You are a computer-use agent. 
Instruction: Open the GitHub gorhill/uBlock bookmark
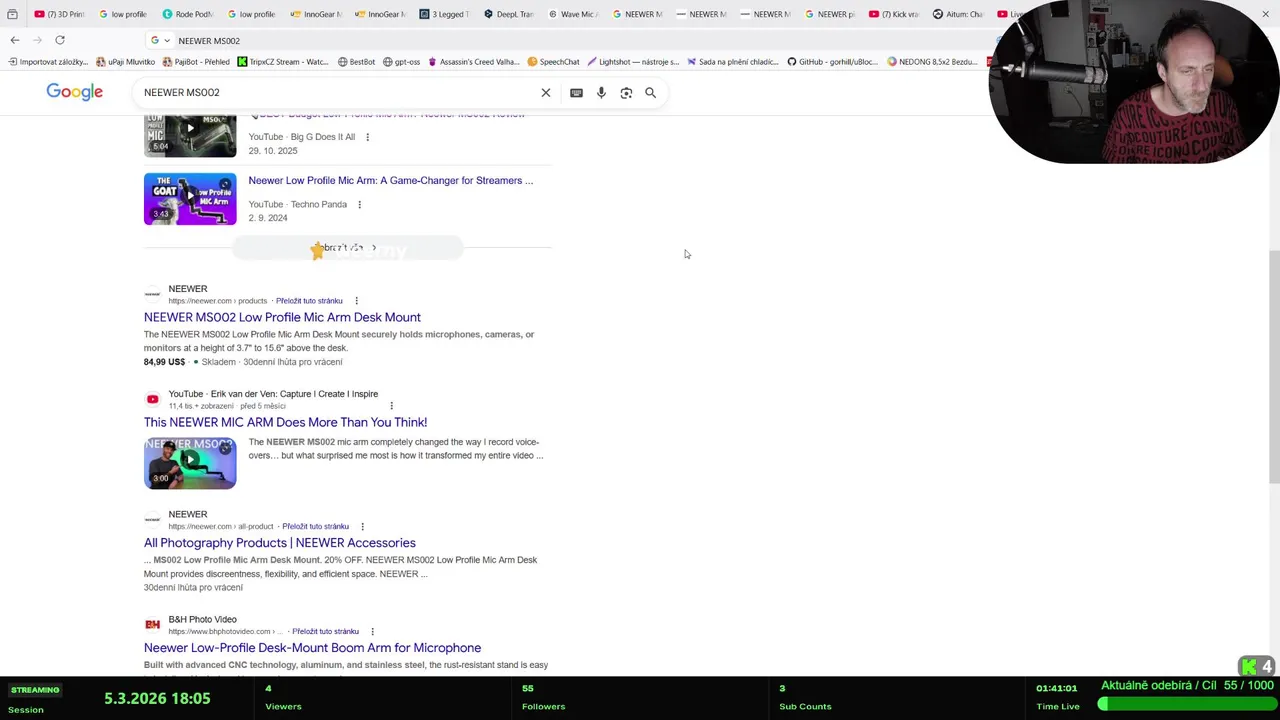click(x=832, y=62)
